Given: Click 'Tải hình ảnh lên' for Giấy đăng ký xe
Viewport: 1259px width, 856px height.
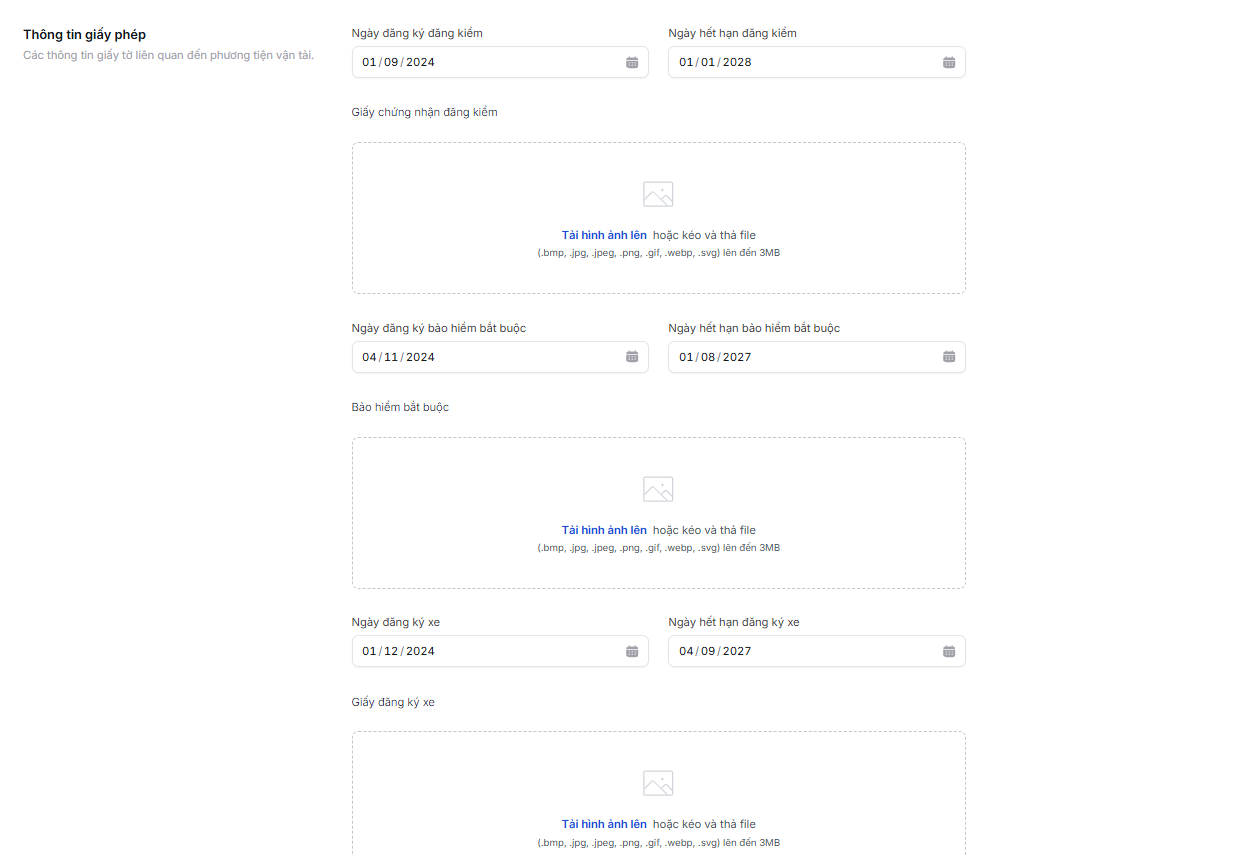Looking at the screenshot, I should [604, 824].
